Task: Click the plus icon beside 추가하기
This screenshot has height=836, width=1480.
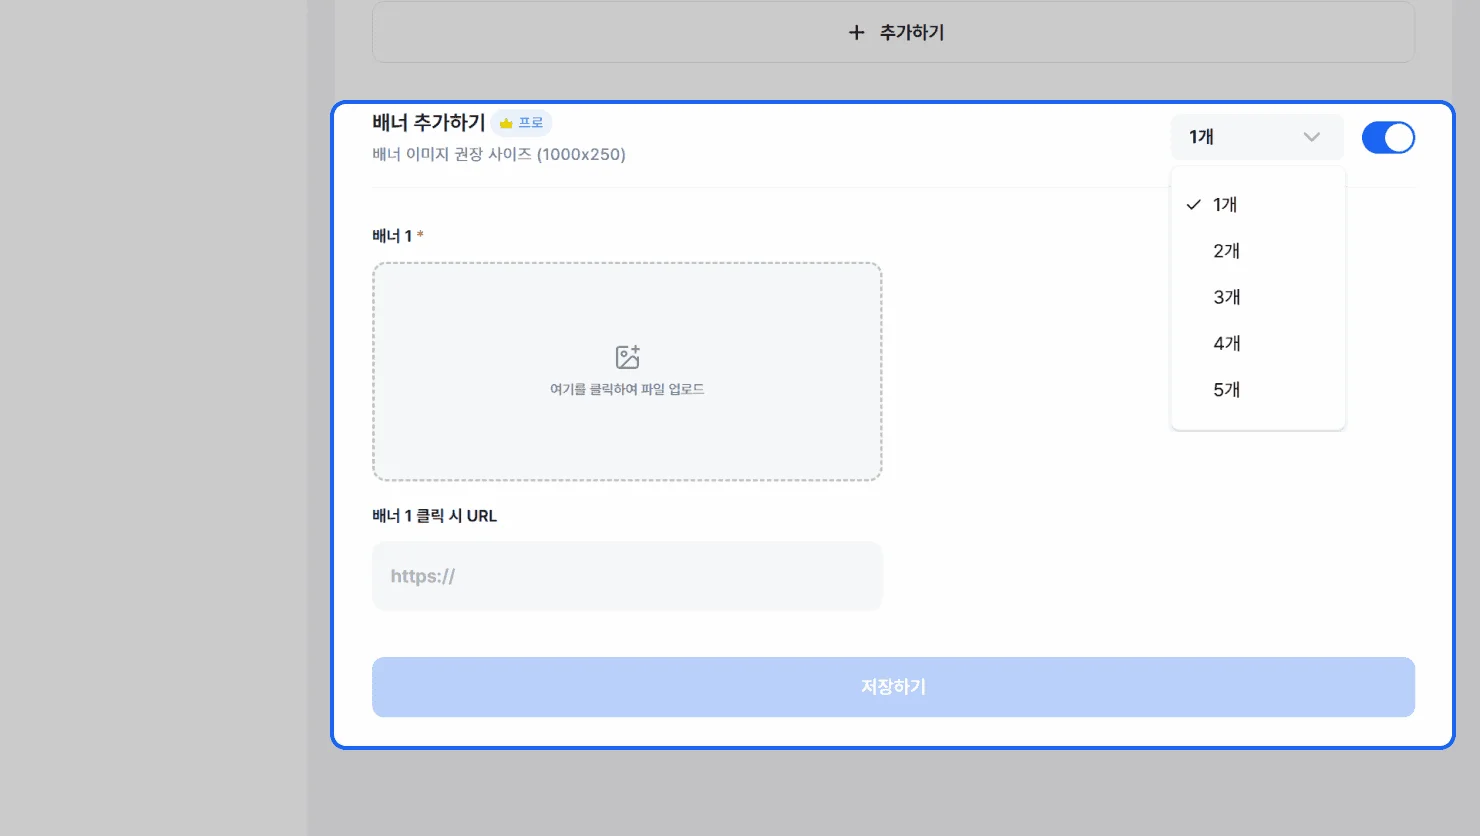Action: click(x=856, y=32)
